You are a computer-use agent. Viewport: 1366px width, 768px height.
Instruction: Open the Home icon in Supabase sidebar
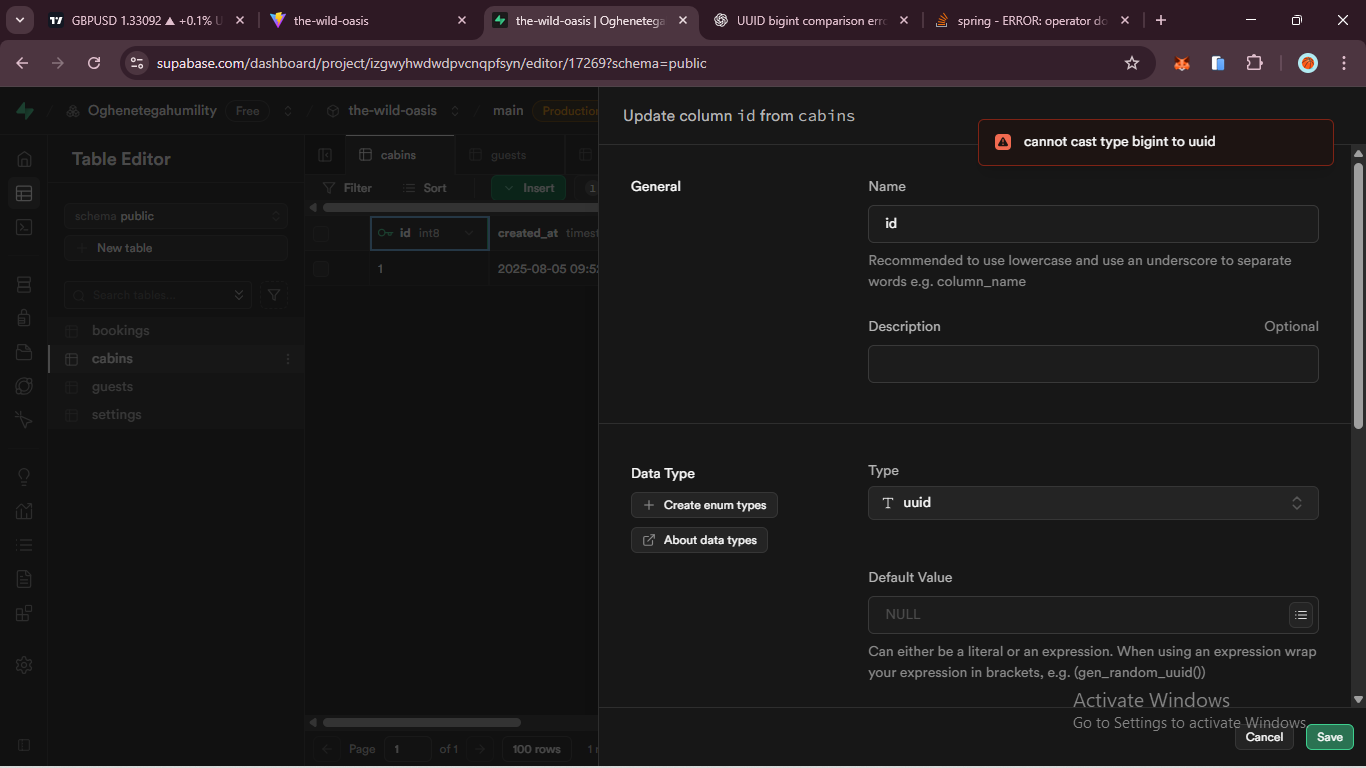click(24, 159)
